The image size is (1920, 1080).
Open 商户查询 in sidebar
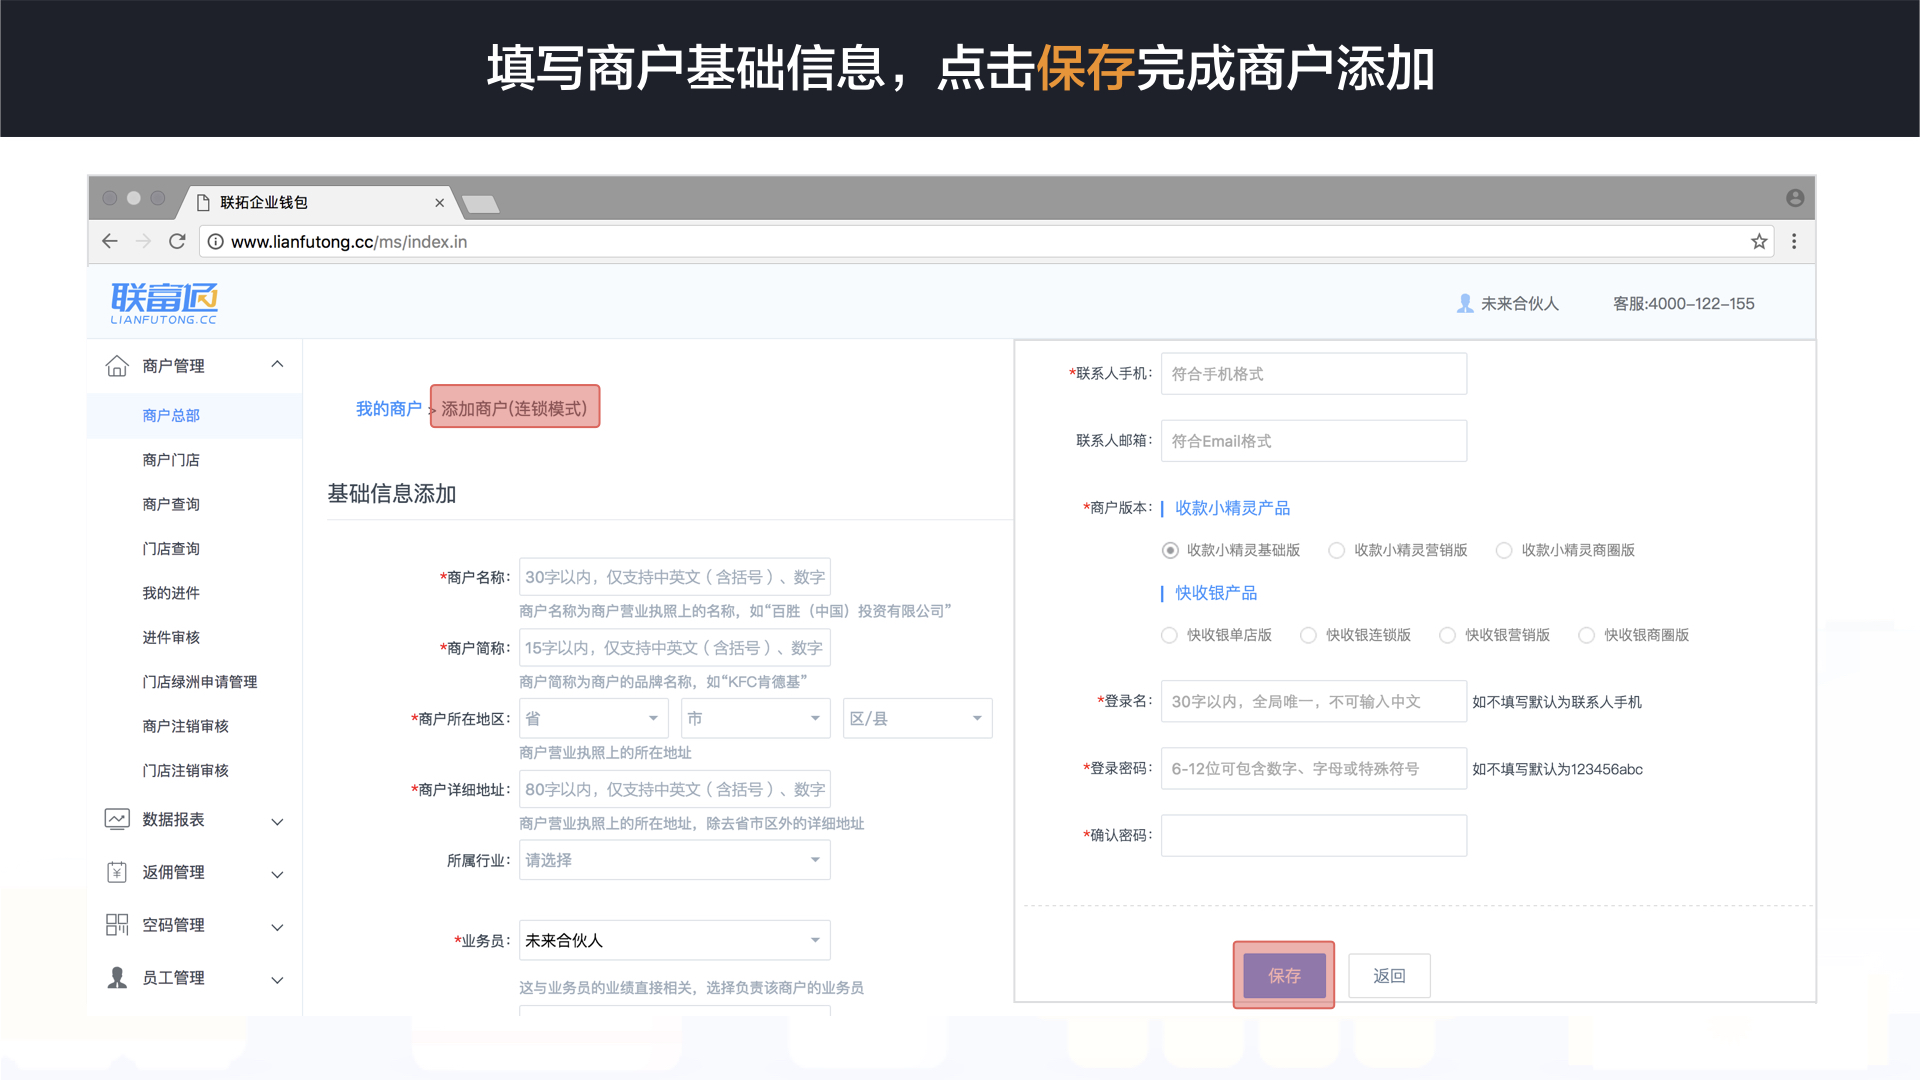[171, 504]
